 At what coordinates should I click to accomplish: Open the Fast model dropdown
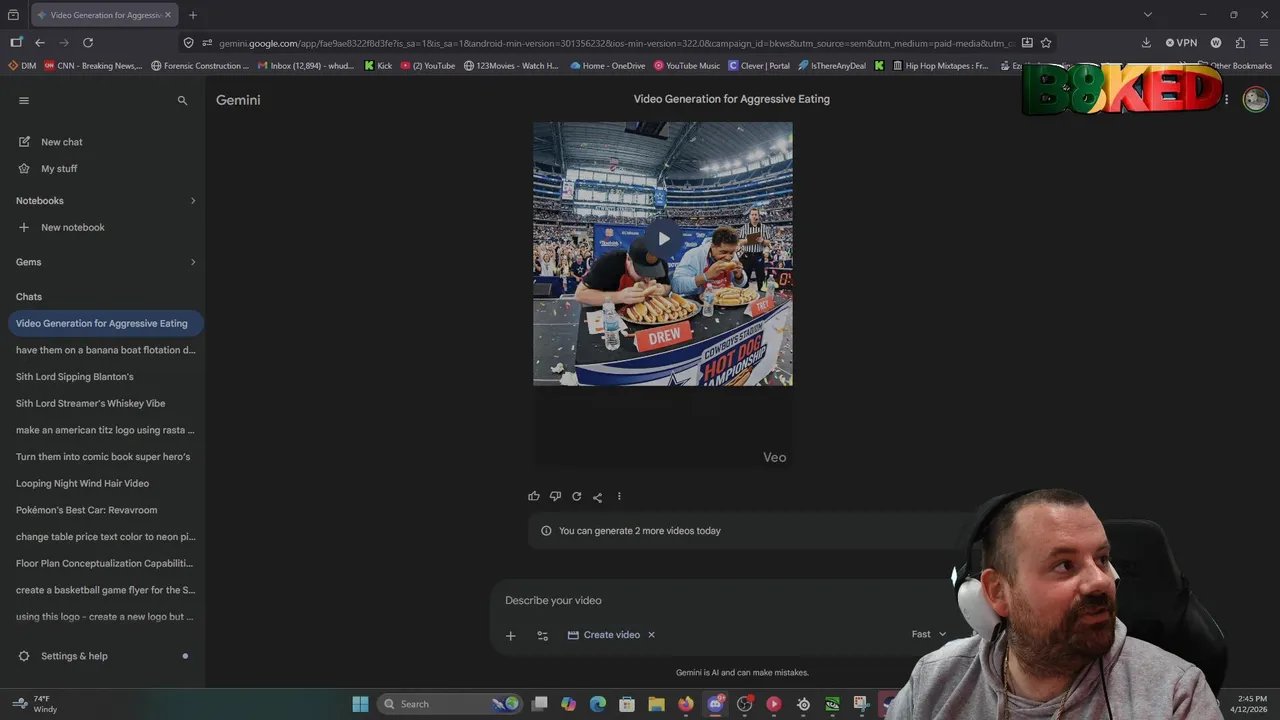[x=928, y=634]
